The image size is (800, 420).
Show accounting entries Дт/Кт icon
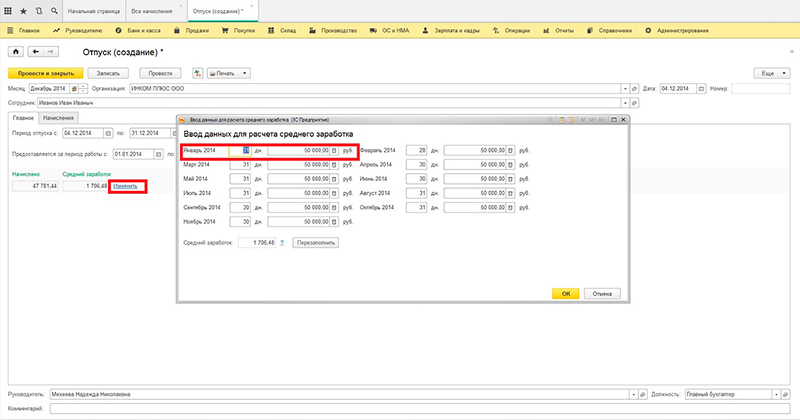point(197,73)
